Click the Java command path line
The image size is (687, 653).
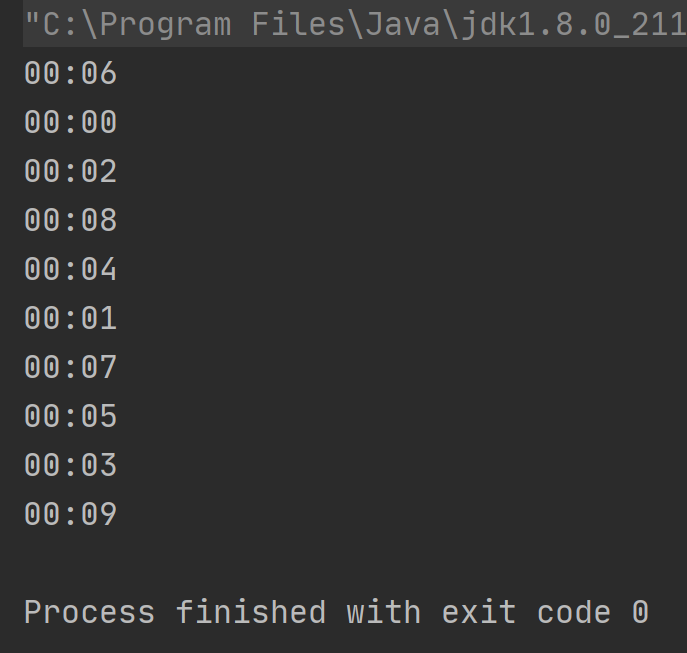click(355, 25)
